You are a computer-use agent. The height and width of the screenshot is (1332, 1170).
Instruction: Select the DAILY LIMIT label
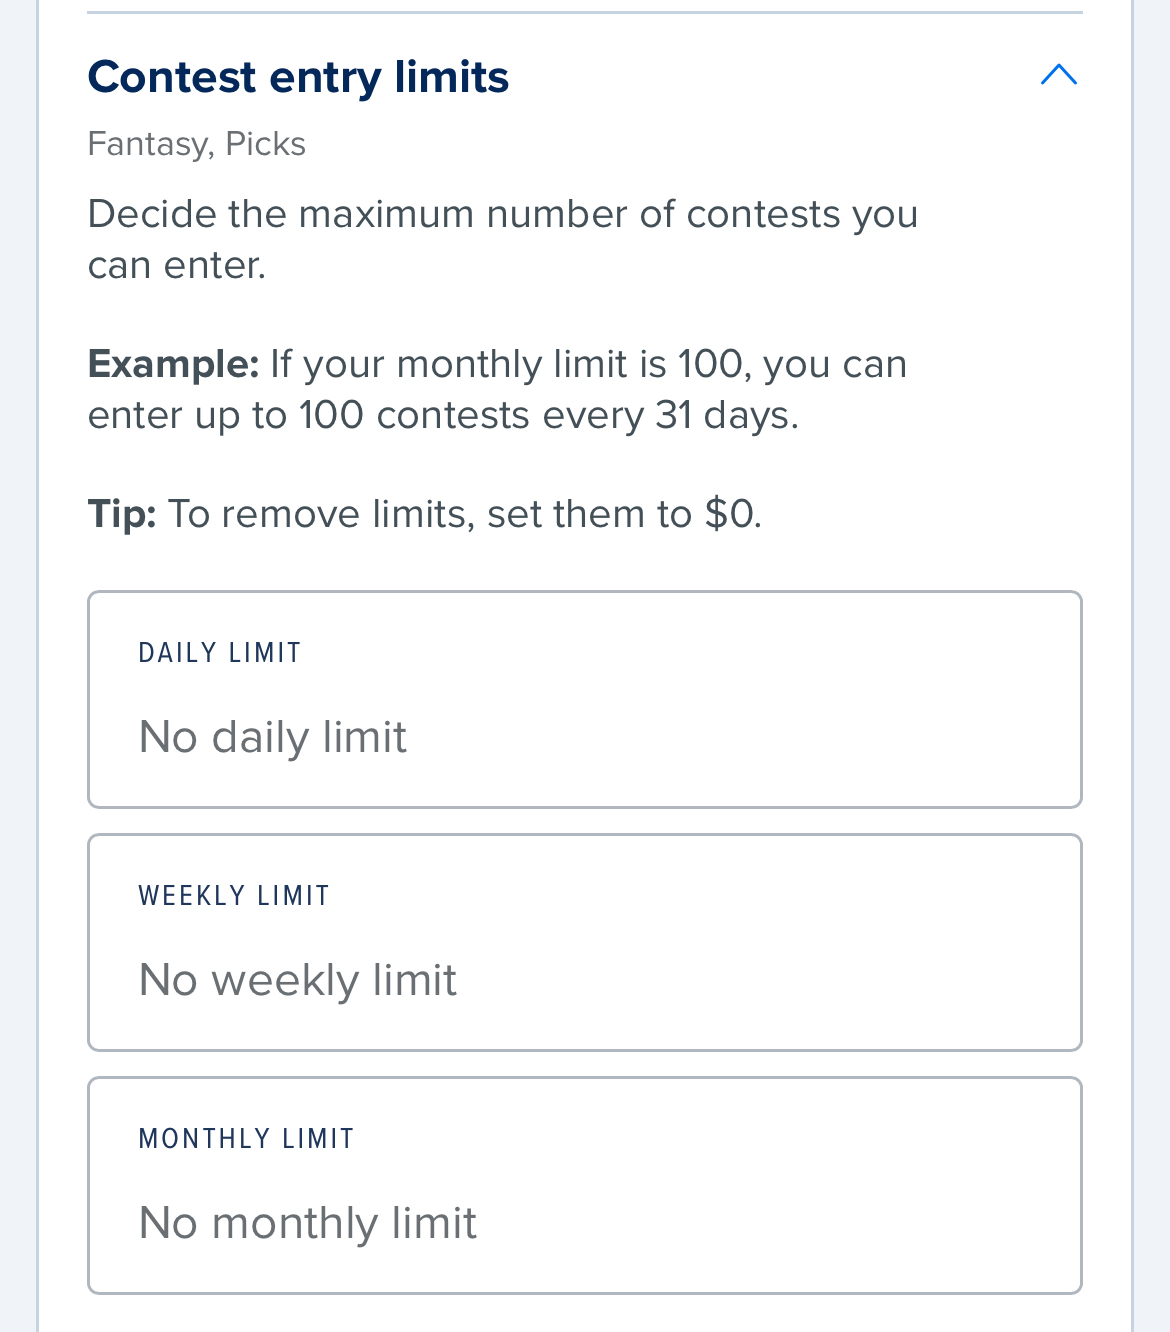(219, 652)
